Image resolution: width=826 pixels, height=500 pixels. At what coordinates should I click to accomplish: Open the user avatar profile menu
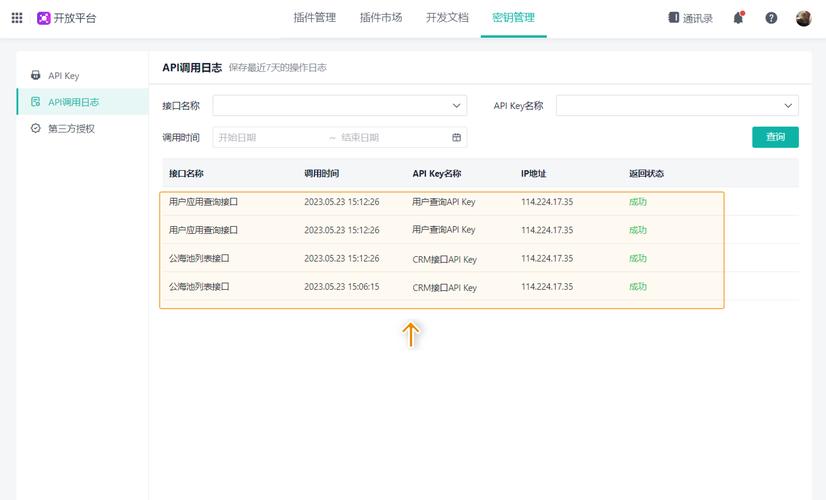[x=803, y=18]
